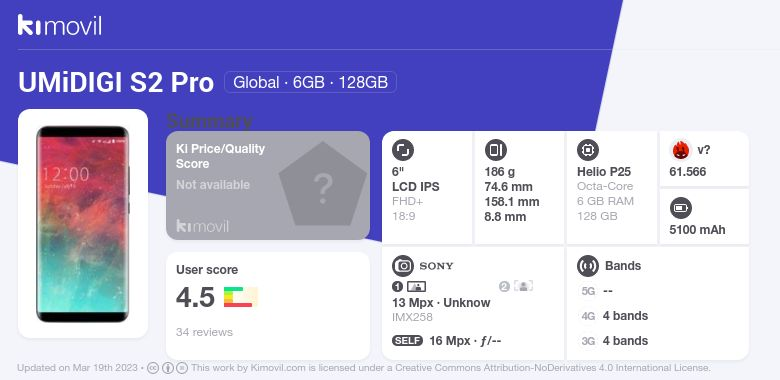Click the user score rating bar chart

point(241,297)
